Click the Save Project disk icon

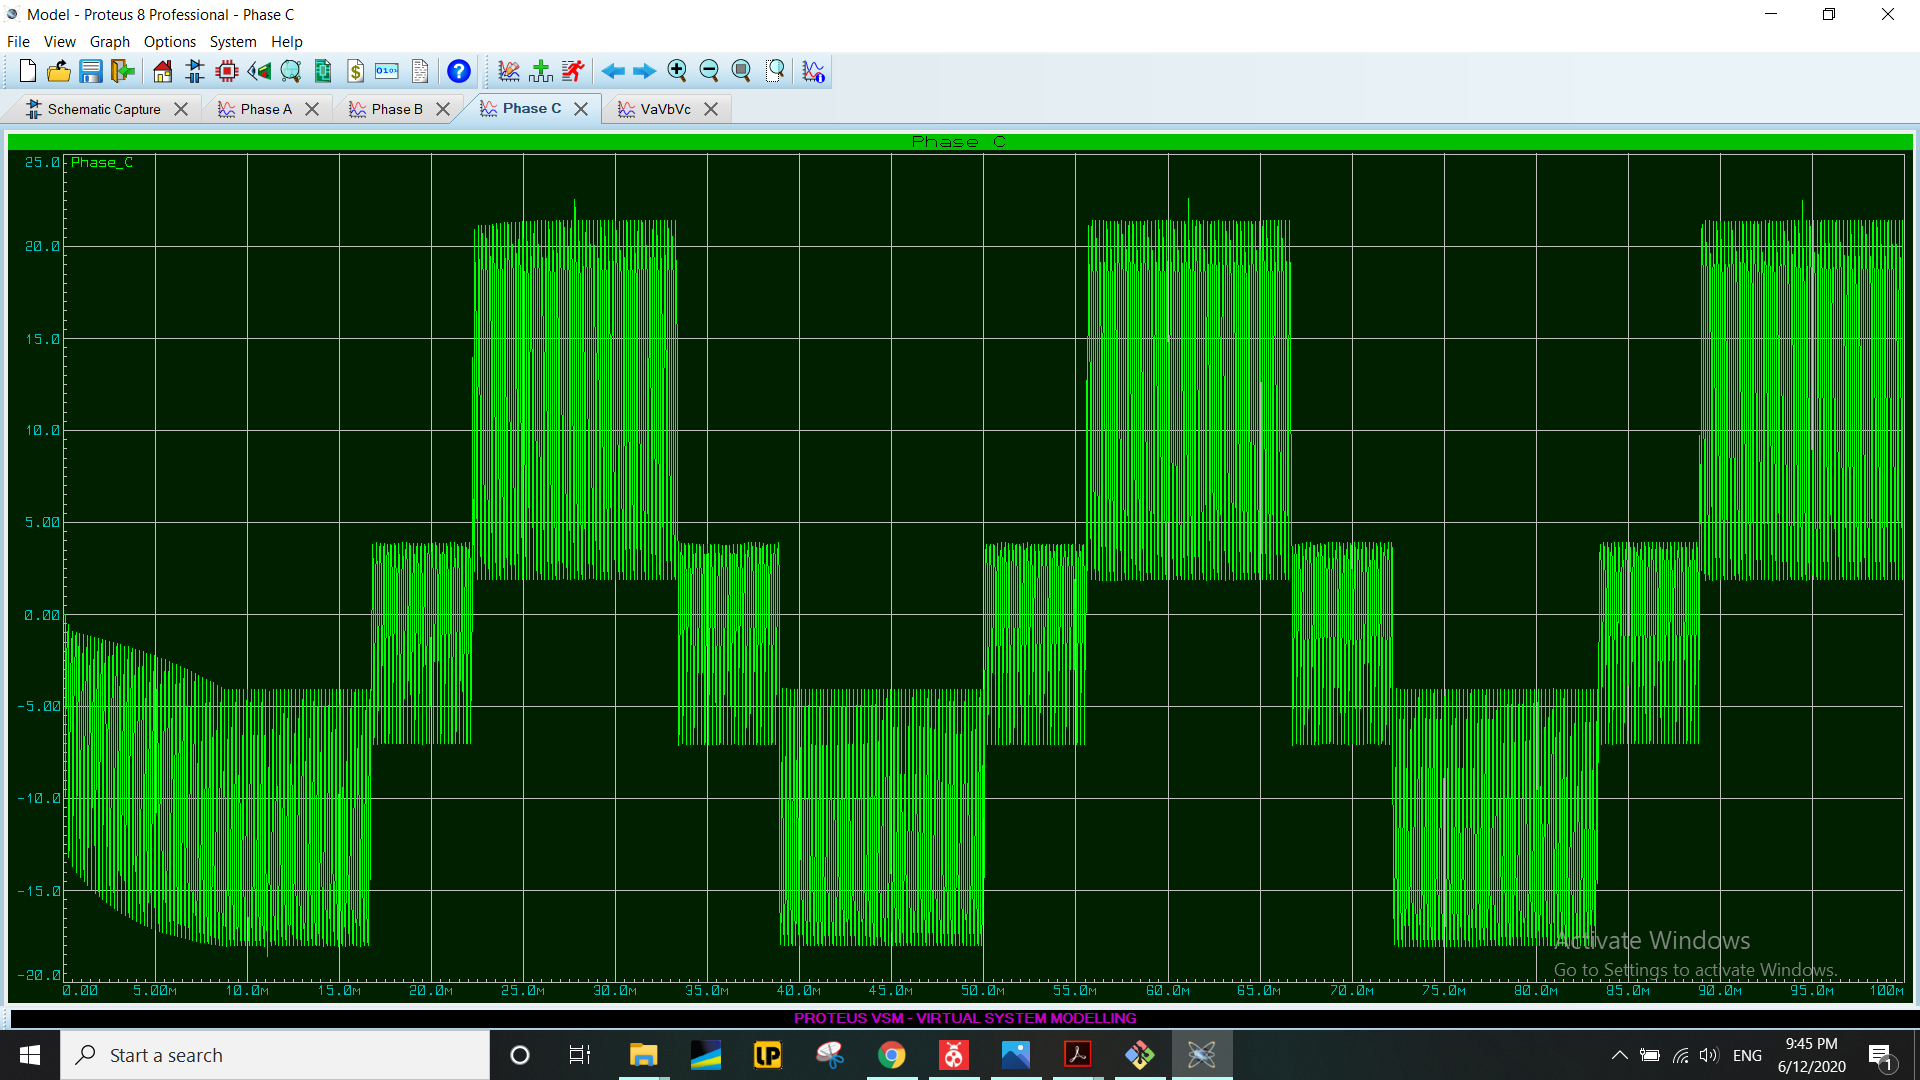click(91, 71)
